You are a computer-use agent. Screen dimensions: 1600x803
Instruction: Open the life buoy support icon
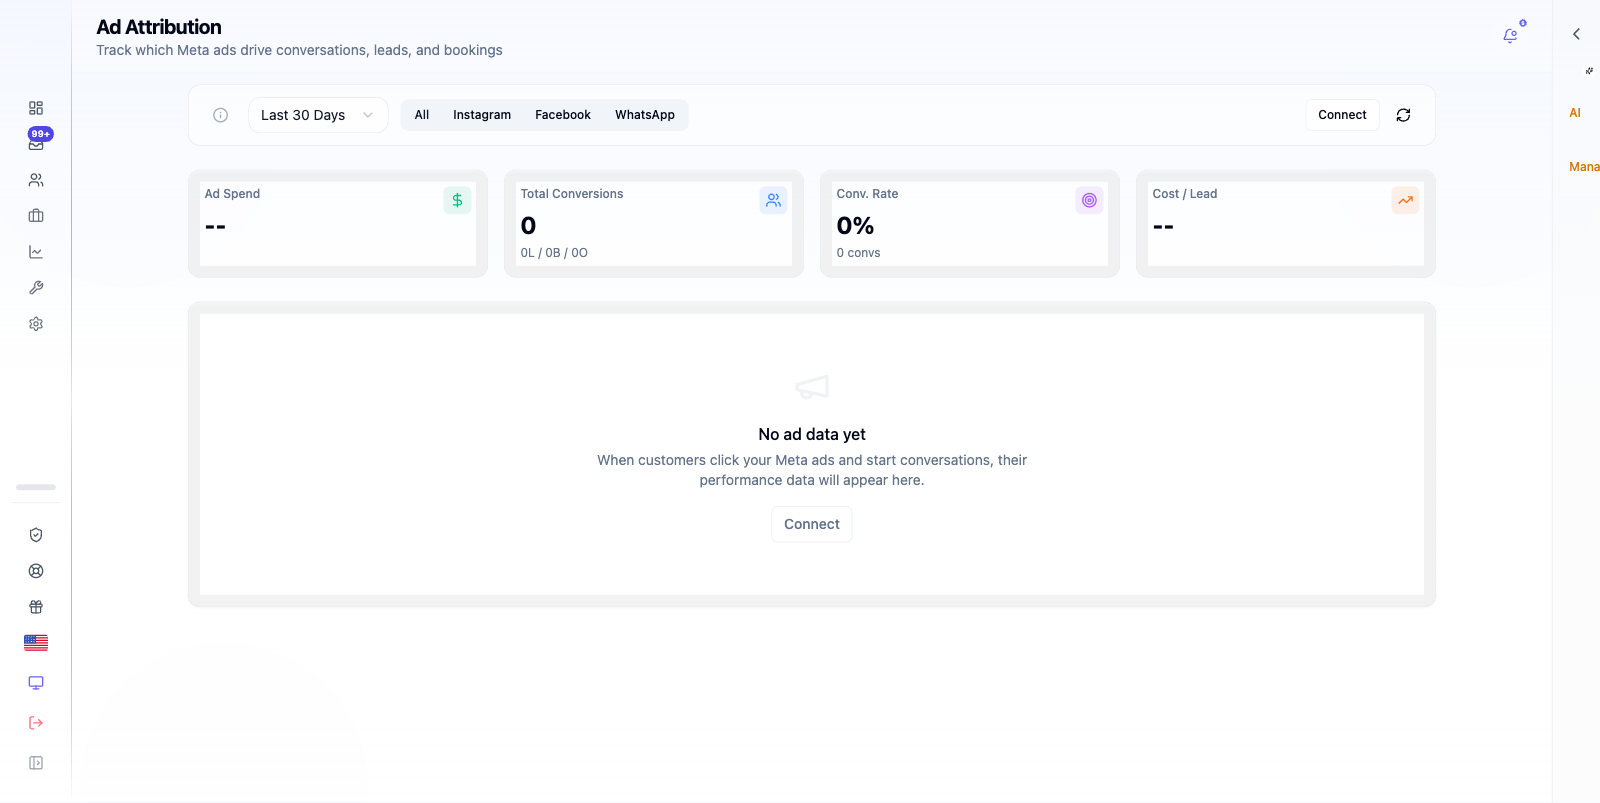[36, 571]
